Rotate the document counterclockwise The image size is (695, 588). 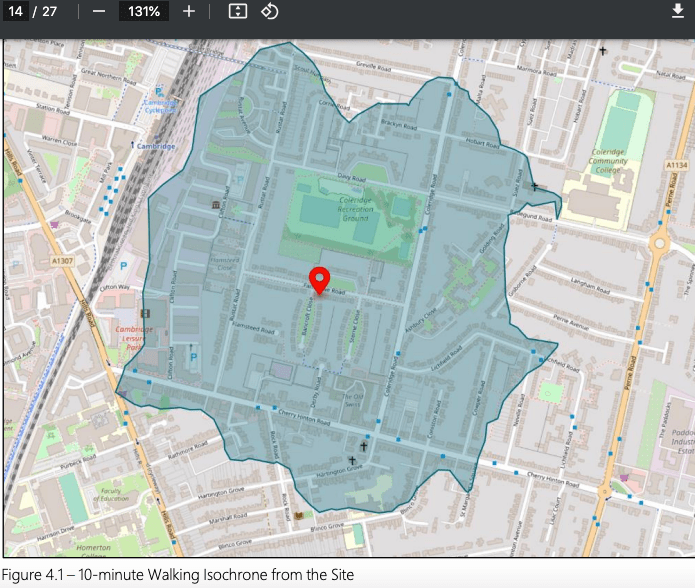tap(269, 11)
